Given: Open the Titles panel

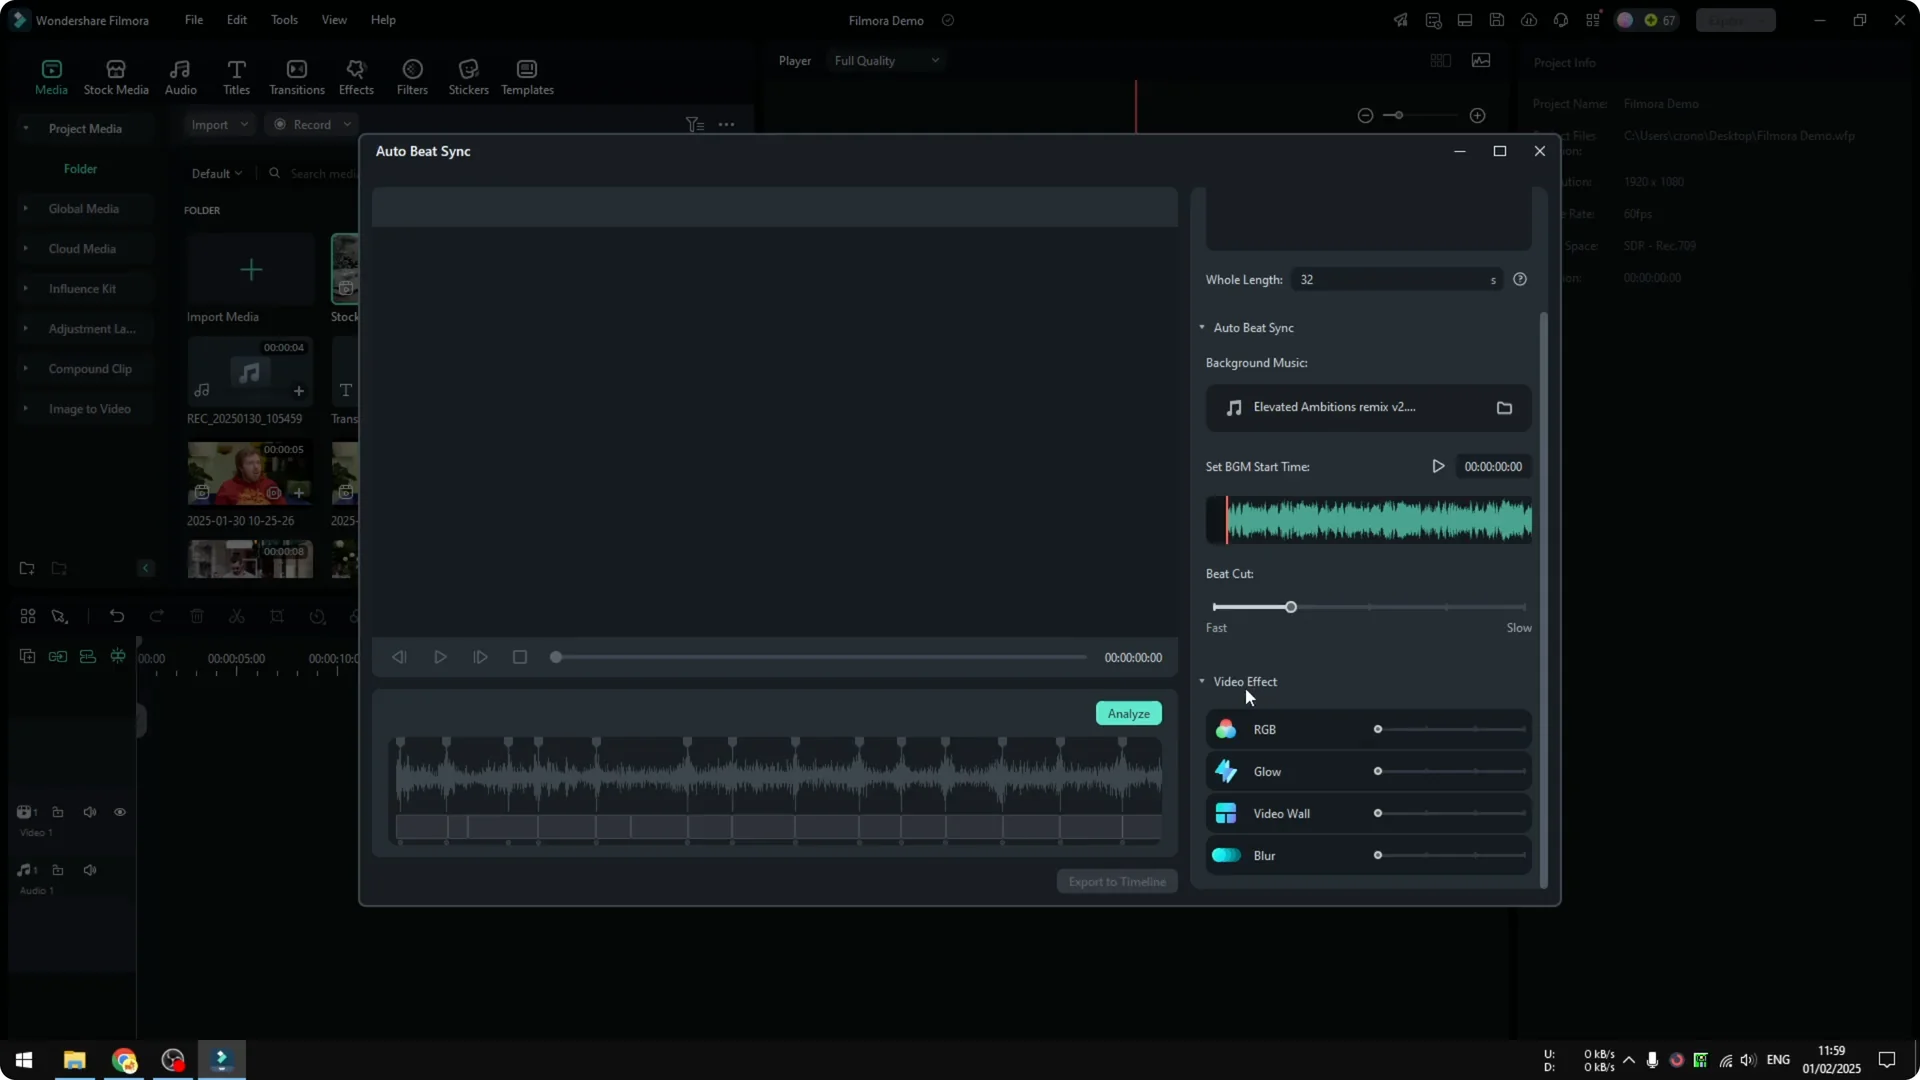Looking at the screenshot, I should (236, 76).
